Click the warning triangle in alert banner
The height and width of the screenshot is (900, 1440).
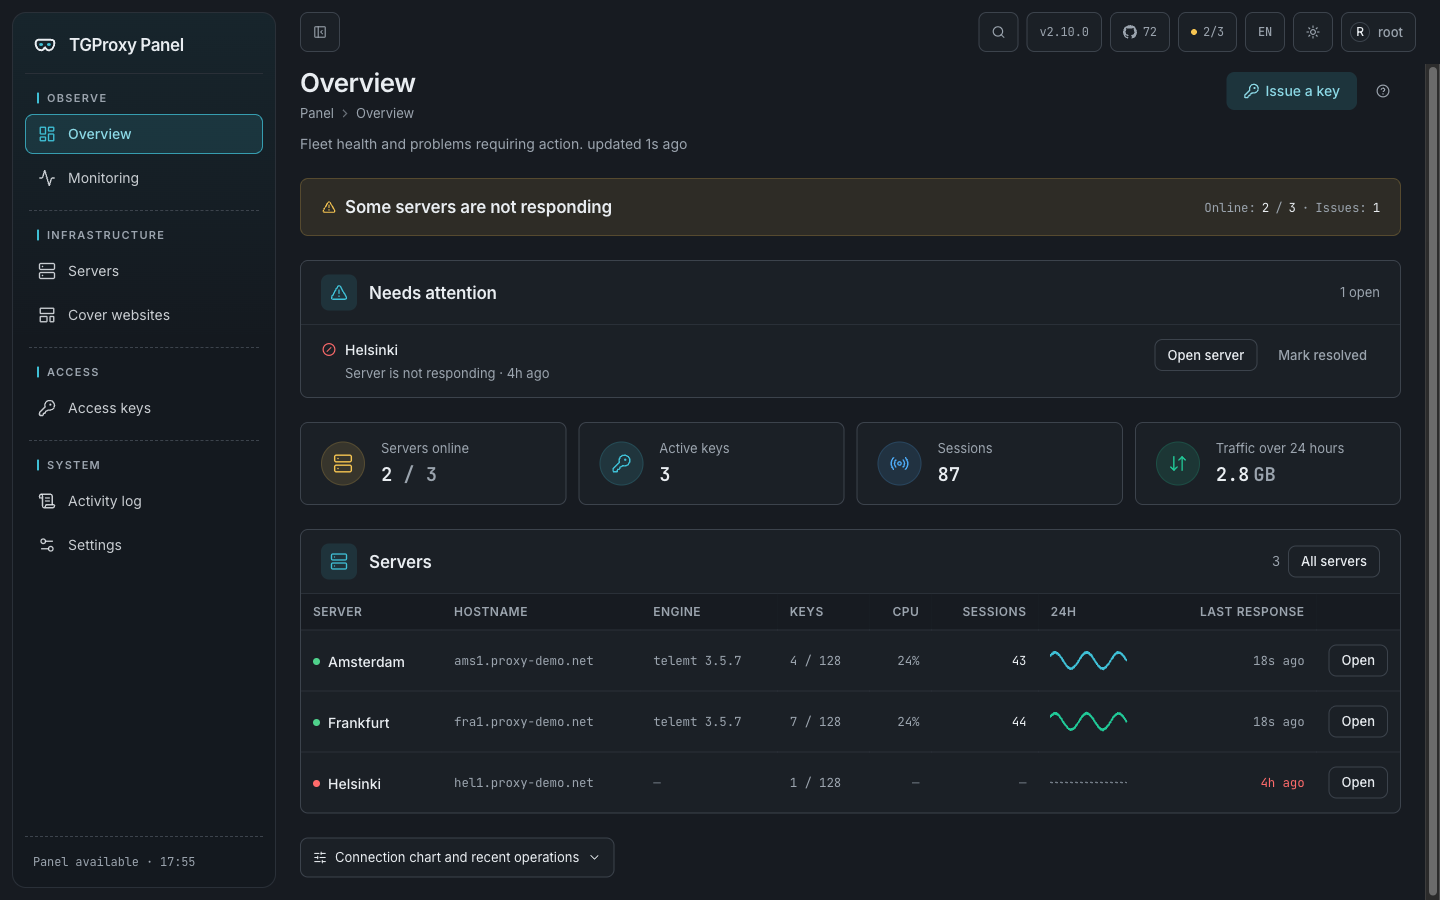pyautogui.click(x=329, y=207)
